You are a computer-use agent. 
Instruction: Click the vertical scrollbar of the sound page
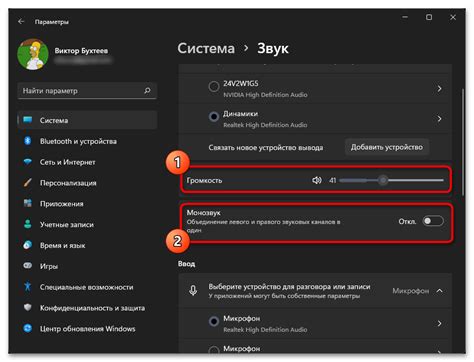click(463, 142)
